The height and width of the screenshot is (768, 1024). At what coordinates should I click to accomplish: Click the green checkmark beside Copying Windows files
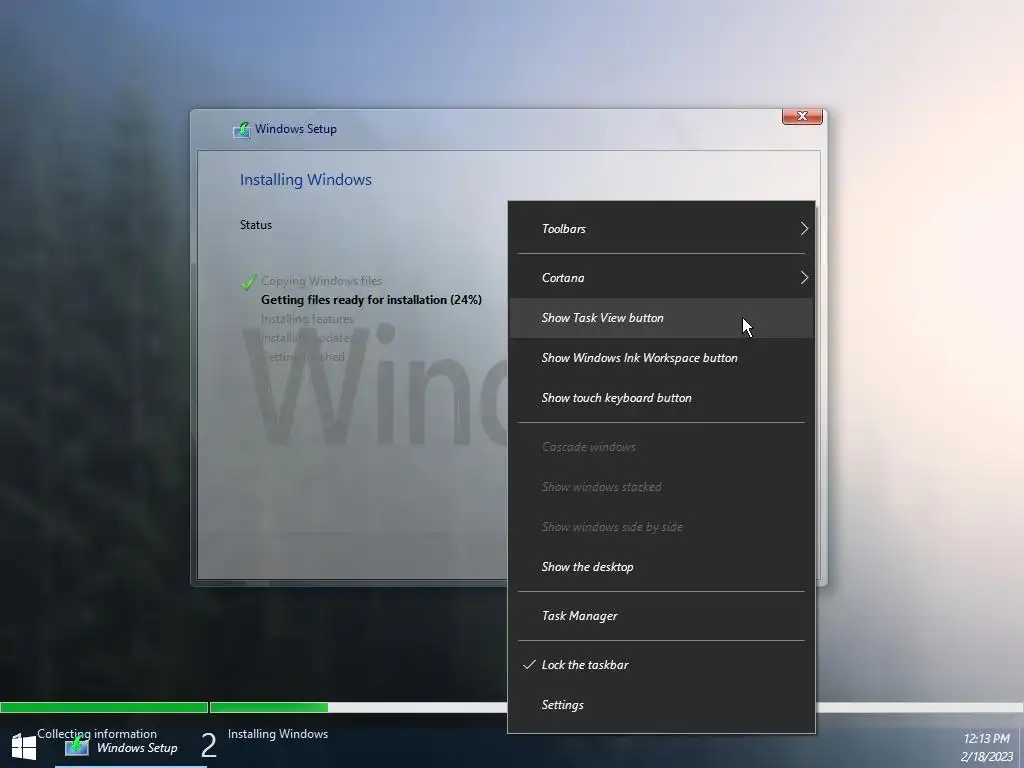point(248,282)
